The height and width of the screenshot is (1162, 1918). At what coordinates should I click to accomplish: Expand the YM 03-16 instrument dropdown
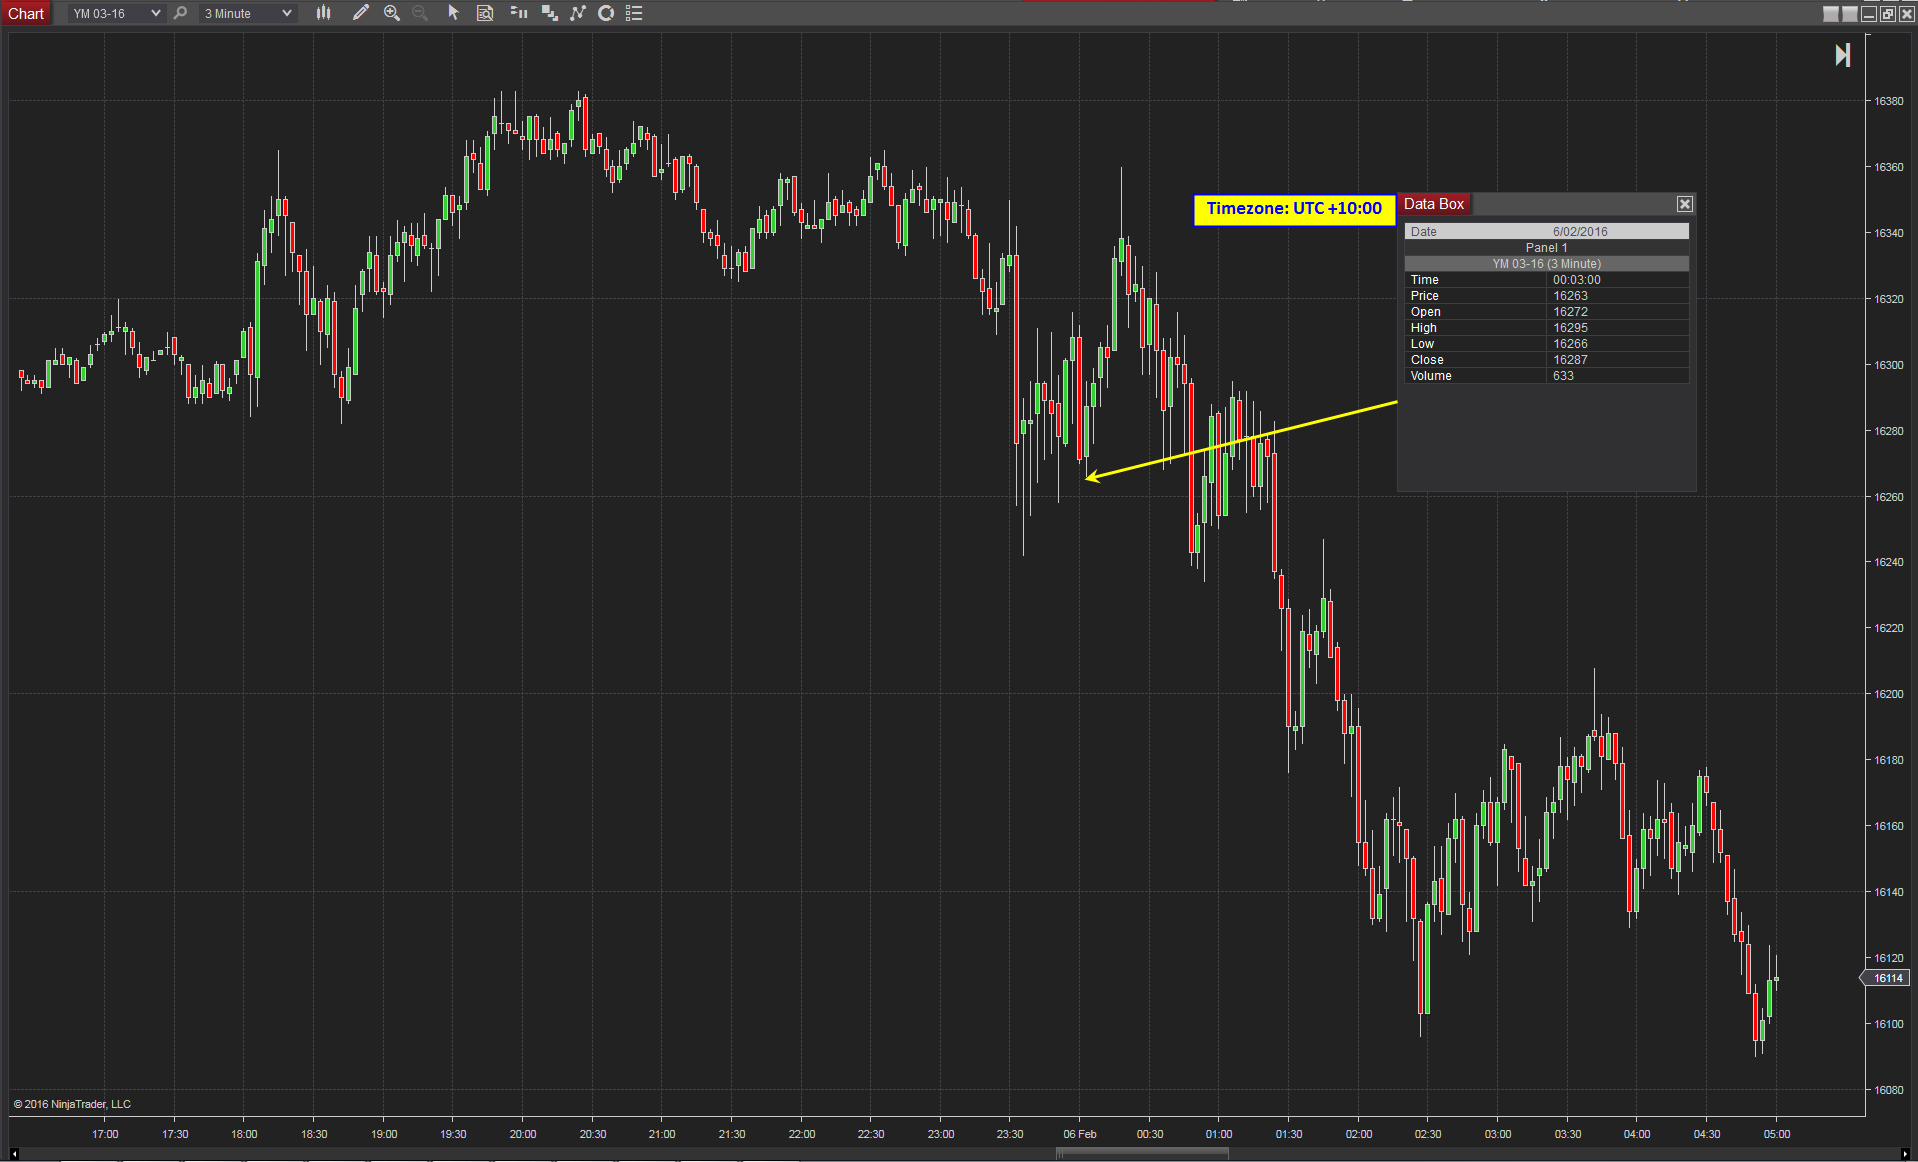pyautogui.click(x=116, y=13)
